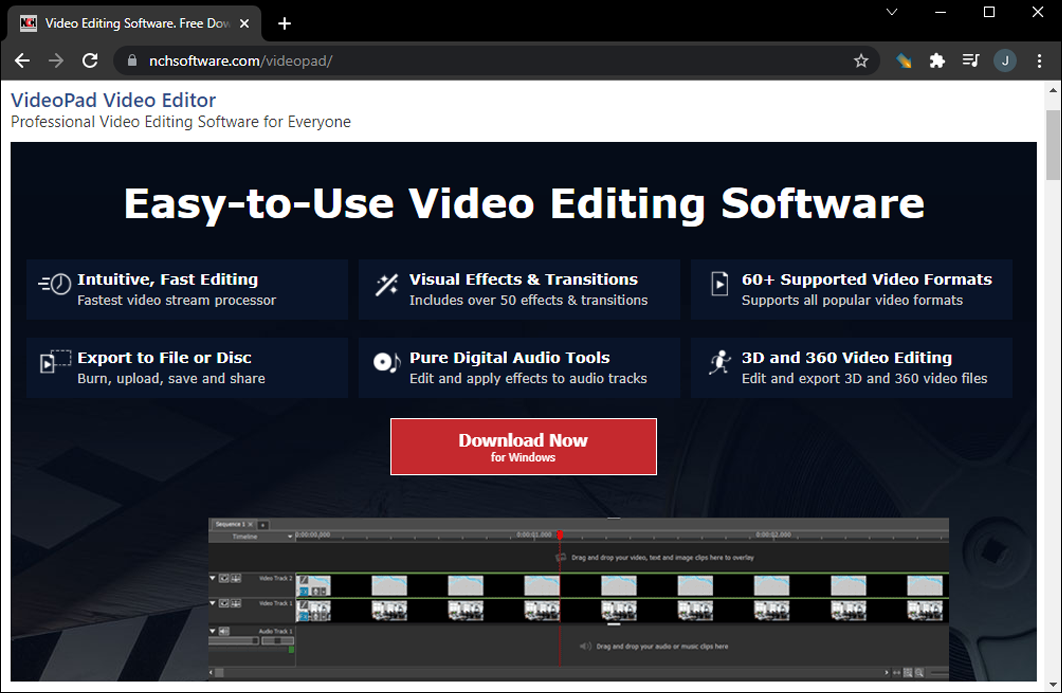
Task: Close the Video Editing Software tab
Action: tap(245, 24)
